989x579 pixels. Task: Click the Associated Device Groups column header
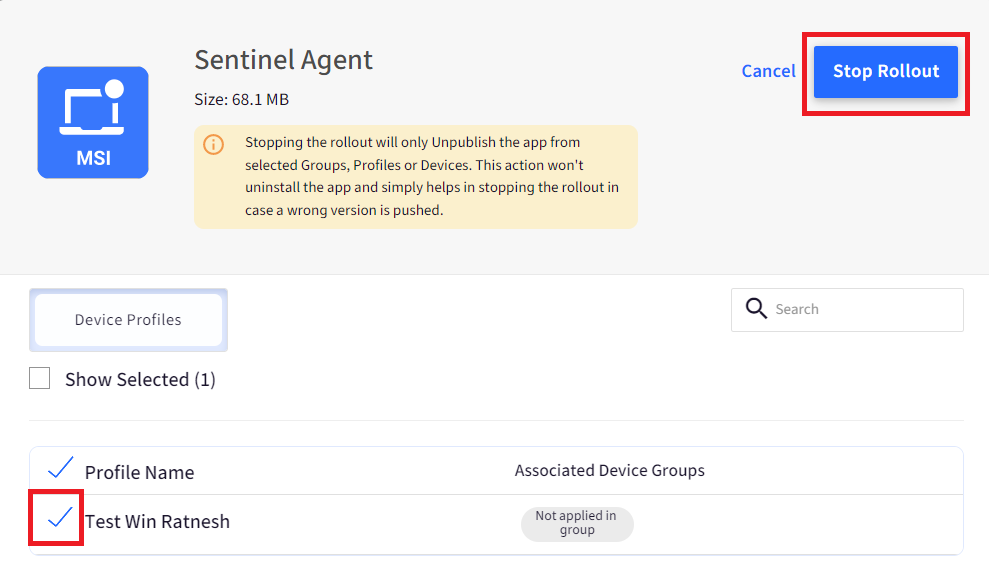tap(609, 471)
